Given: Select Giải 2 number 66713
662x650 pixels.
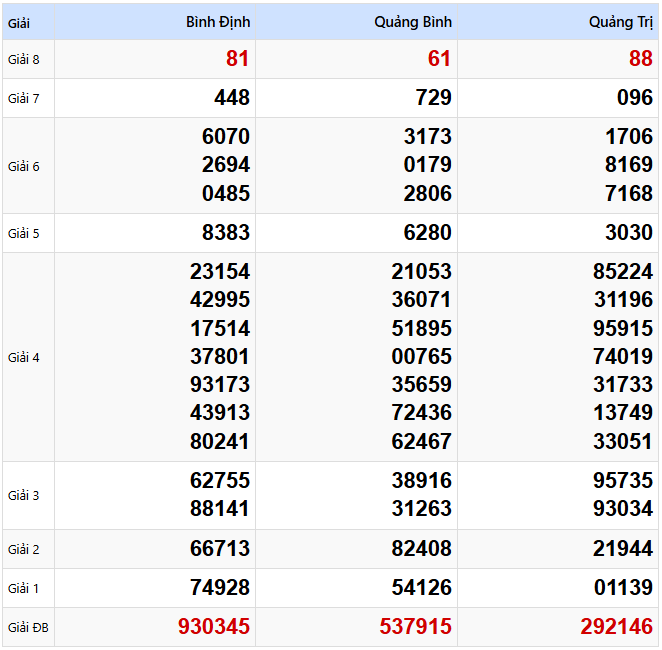Looking at the screenshot, I should click(220, 549).
